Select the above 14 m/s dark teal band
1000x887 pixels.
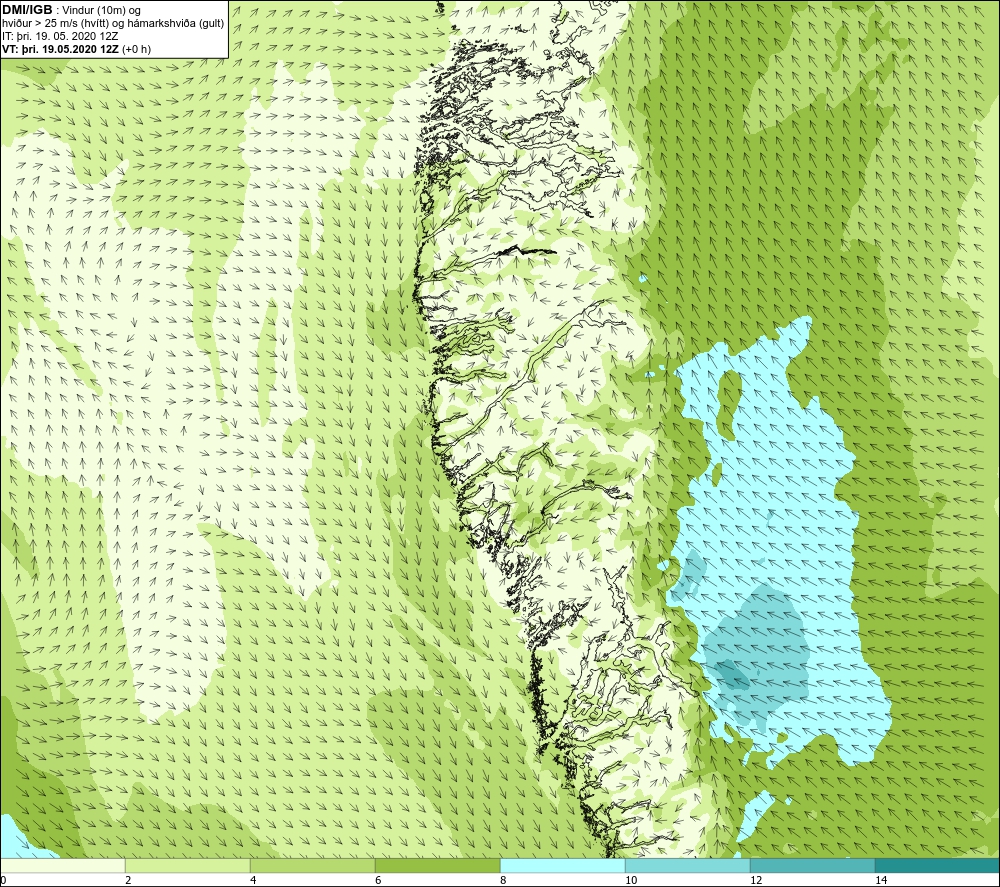938,865
